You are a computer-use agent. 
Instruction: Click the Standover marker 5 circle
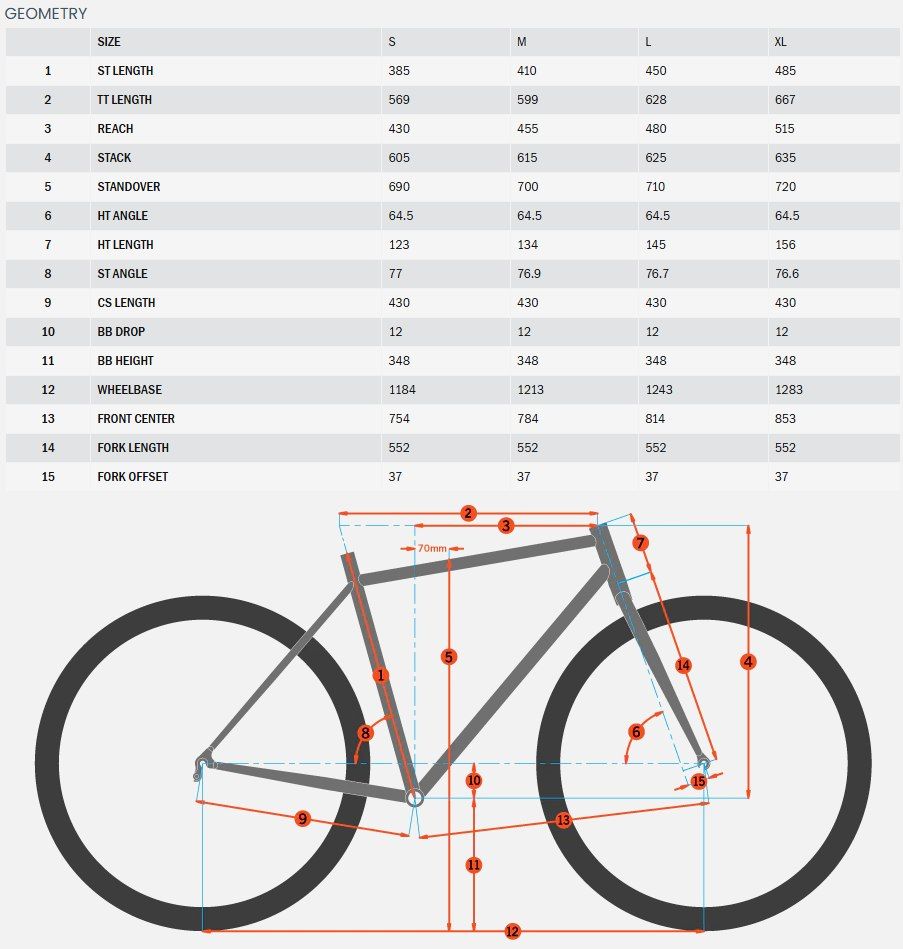(x=448, y=657)
